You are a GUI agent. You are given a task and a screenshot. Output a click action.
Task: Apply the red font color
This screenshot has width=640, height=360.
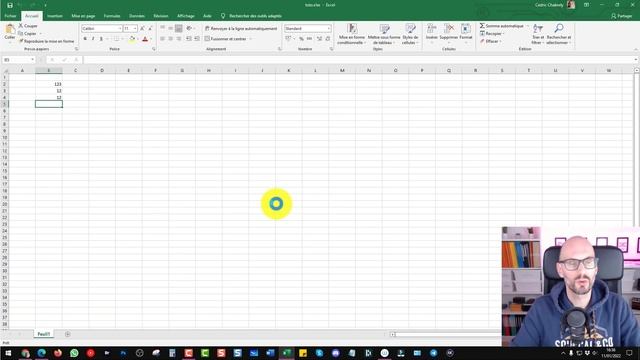pyautogui.click(x=145, y=39)
